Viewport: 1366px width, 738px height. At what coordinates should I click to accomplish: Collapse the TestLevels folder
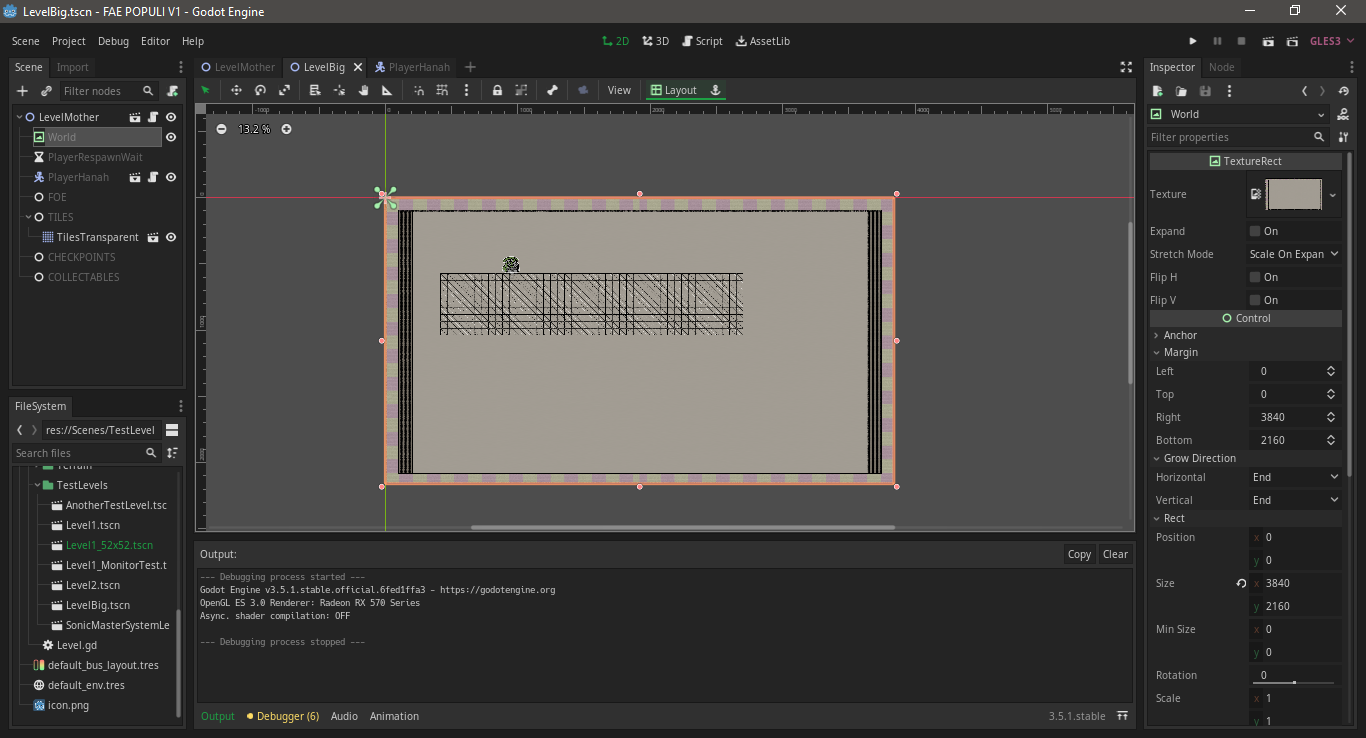click(x=37, y=485)
